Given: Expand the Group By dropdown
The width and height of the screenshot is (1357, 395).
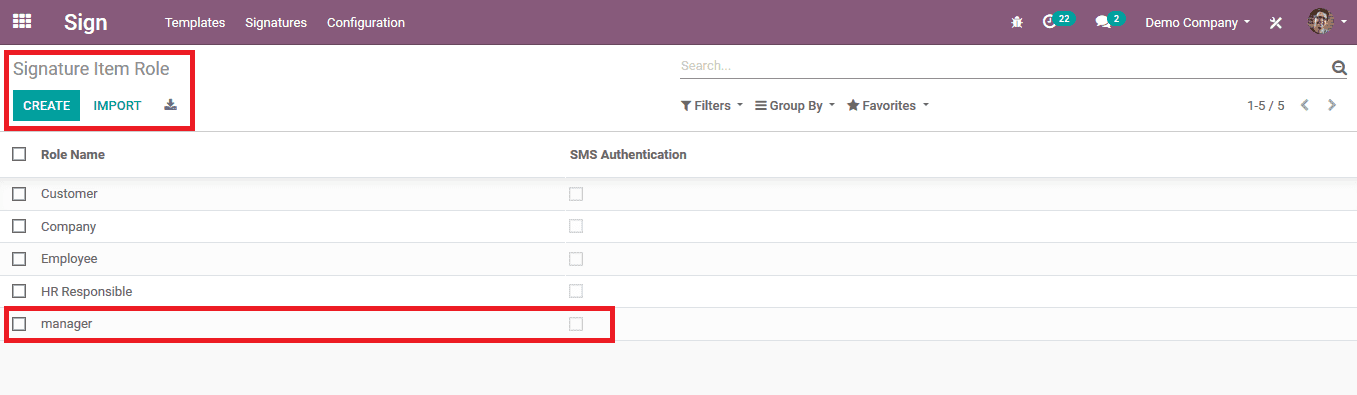Looking at the screenshot, I should [795, 105].
